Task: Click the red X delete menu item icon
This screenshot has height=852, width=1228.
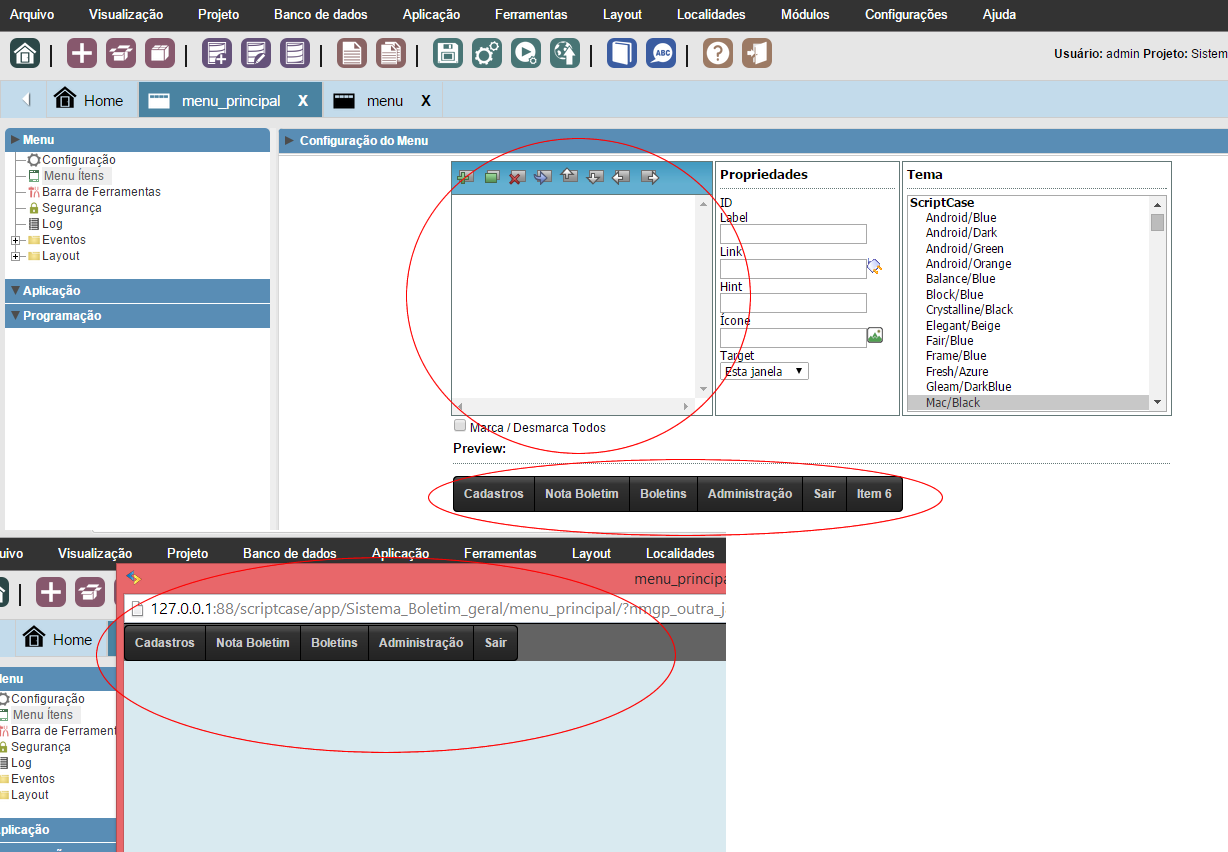Action: [516, 177]
